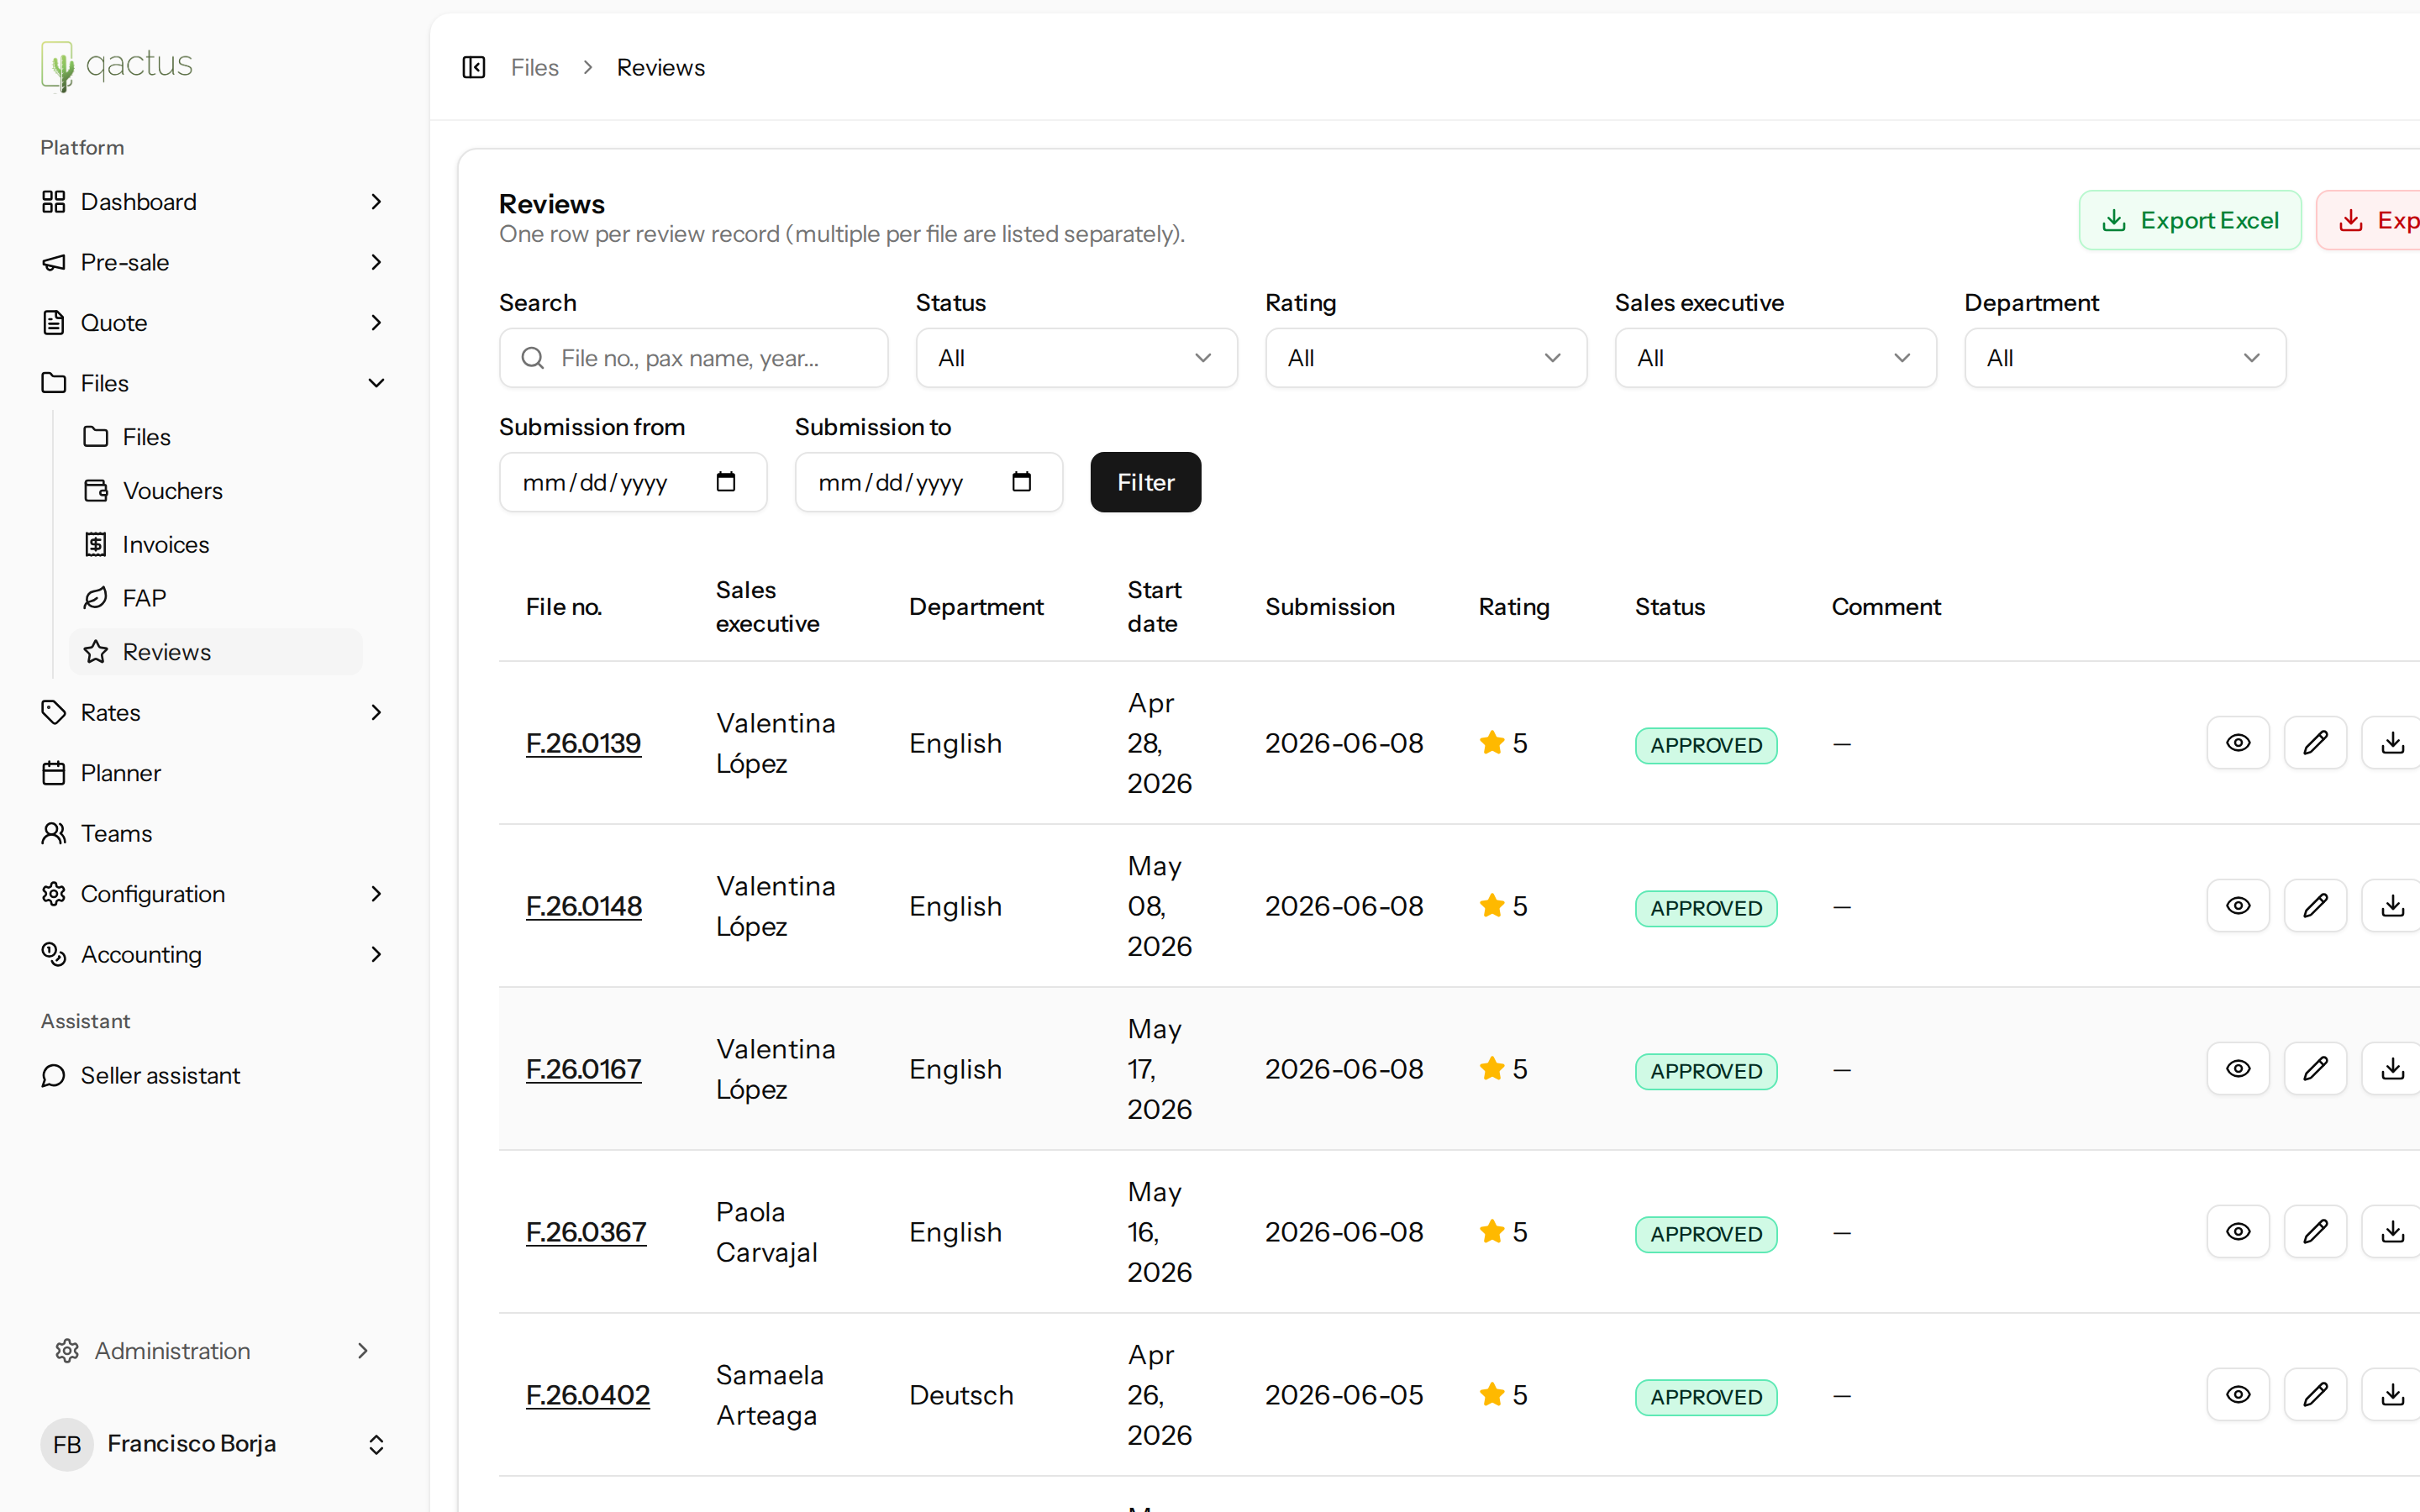Image resolution: width=2420 pixels, height=1512 pixels.
Task: Expand the Administration menu
Action: click(x=214, y=1351)
